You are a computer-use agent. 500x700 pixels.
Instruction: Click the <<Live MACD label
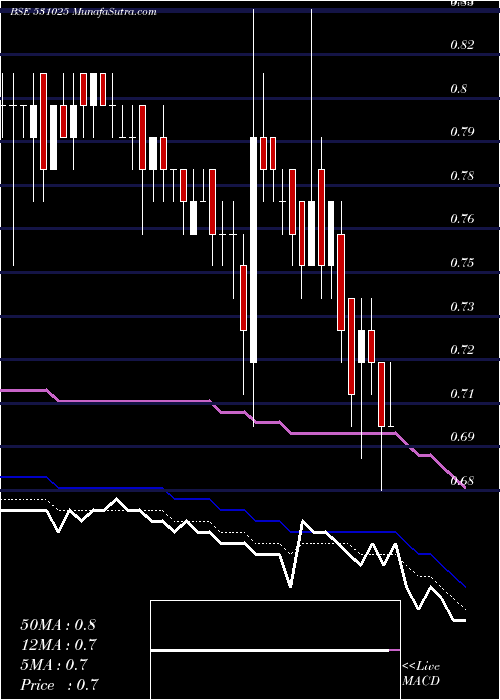421,673
